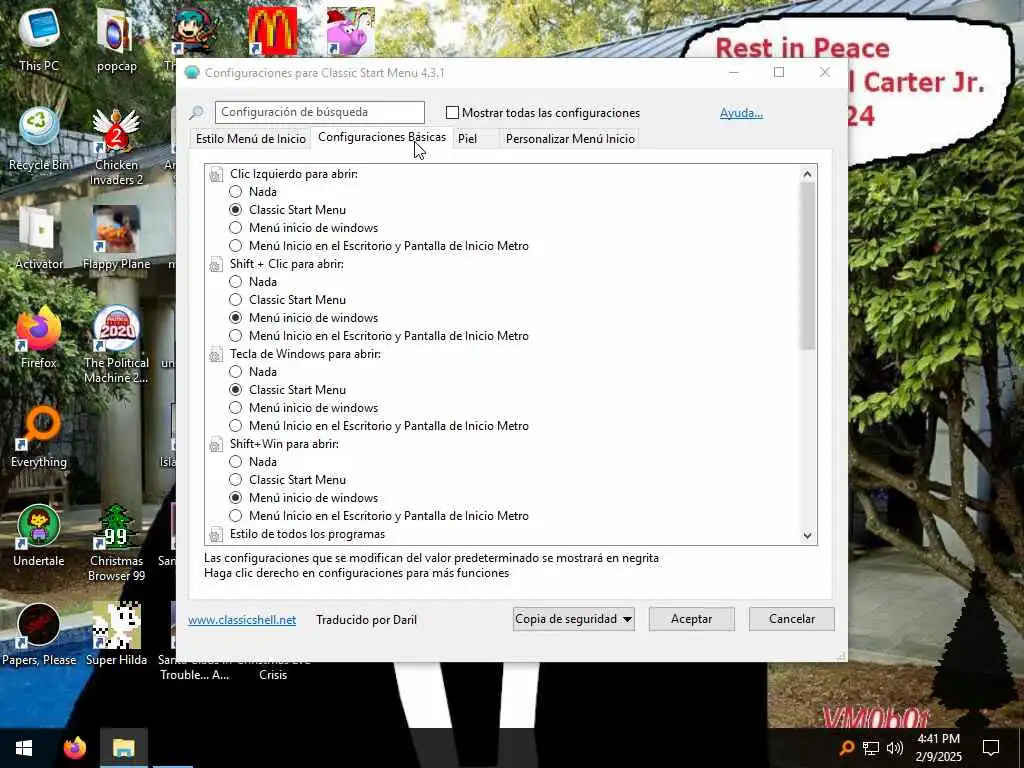Open the Ayuda... help link
This screenshot has height=768, width=1024.
coord(741,113)
